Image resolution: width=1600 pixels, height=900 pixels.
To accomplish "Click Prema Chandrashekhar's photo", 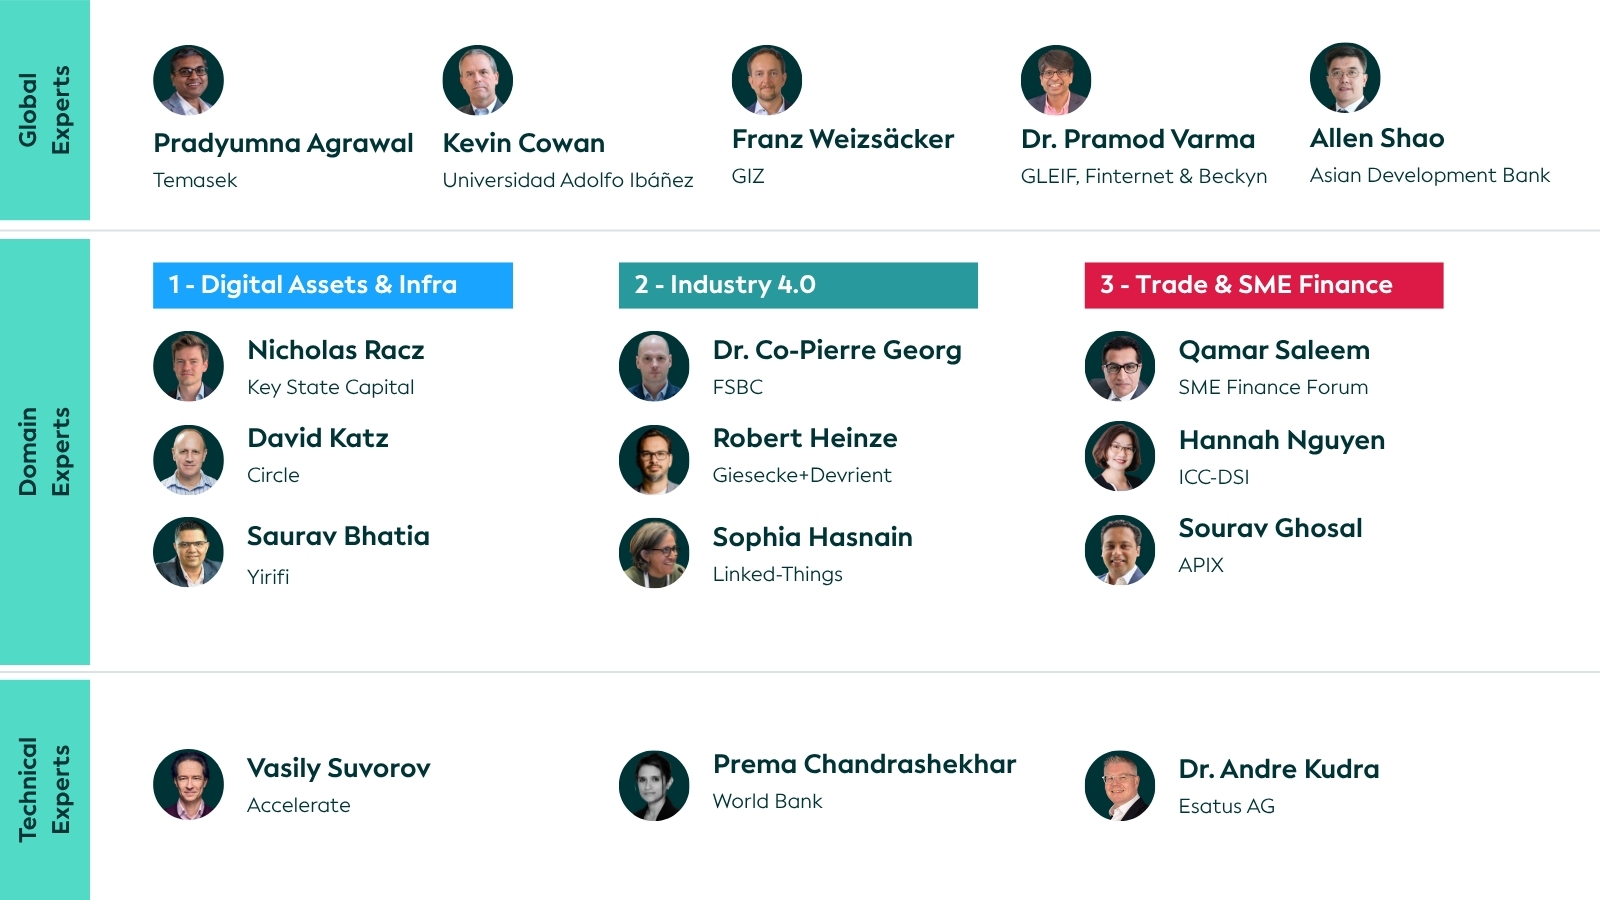I will [654, 786].
